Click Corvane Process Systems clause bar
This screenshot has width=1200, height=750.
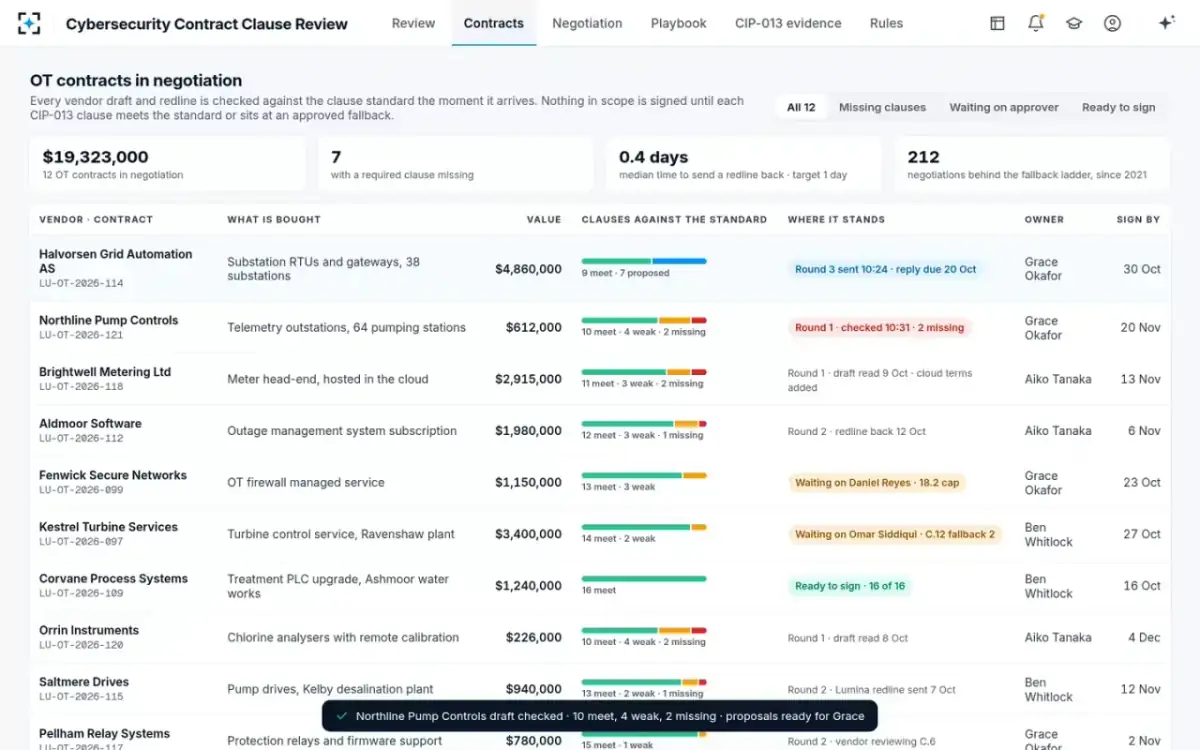click(x=644, y=578)
